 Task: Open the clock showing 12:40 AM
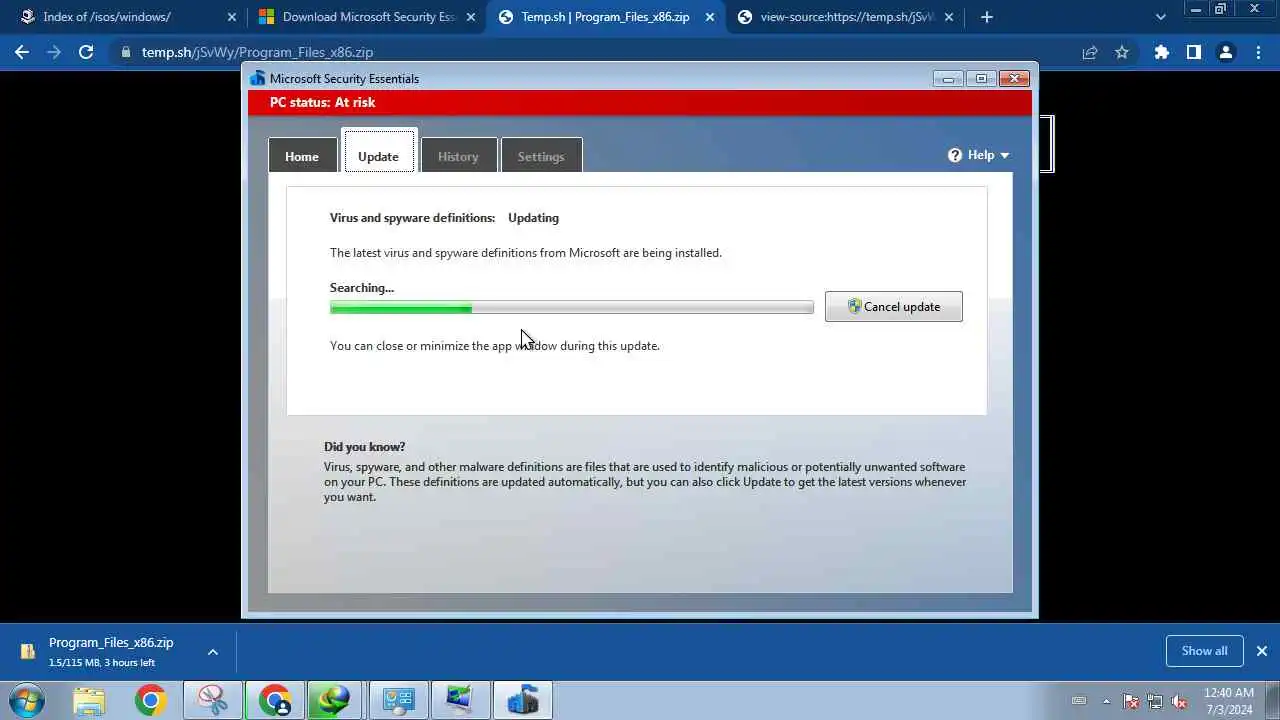(1229, 701)
